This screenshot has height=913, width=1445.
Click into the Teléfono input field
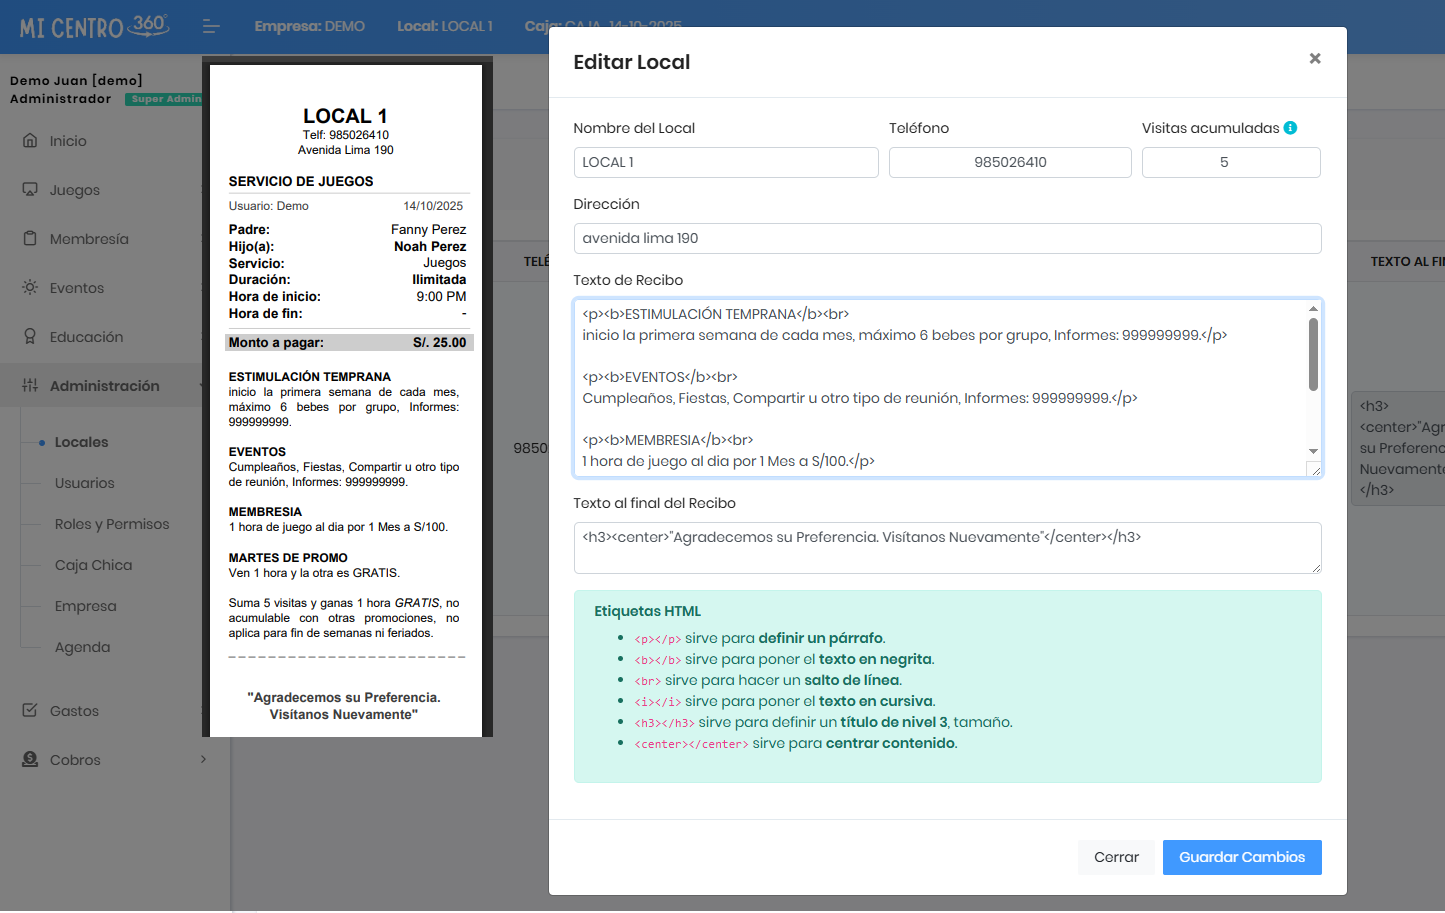point(1009,163)
